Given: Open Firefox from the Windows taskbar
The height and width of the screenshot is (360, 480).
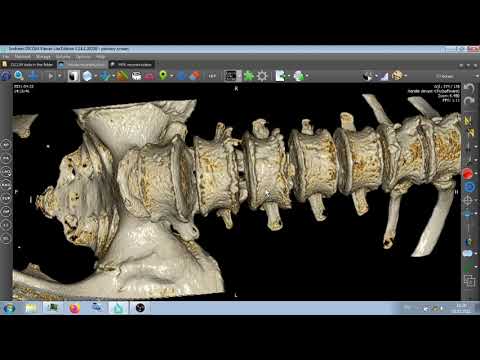Looking at the screenshot, I should tap(74, 308).
